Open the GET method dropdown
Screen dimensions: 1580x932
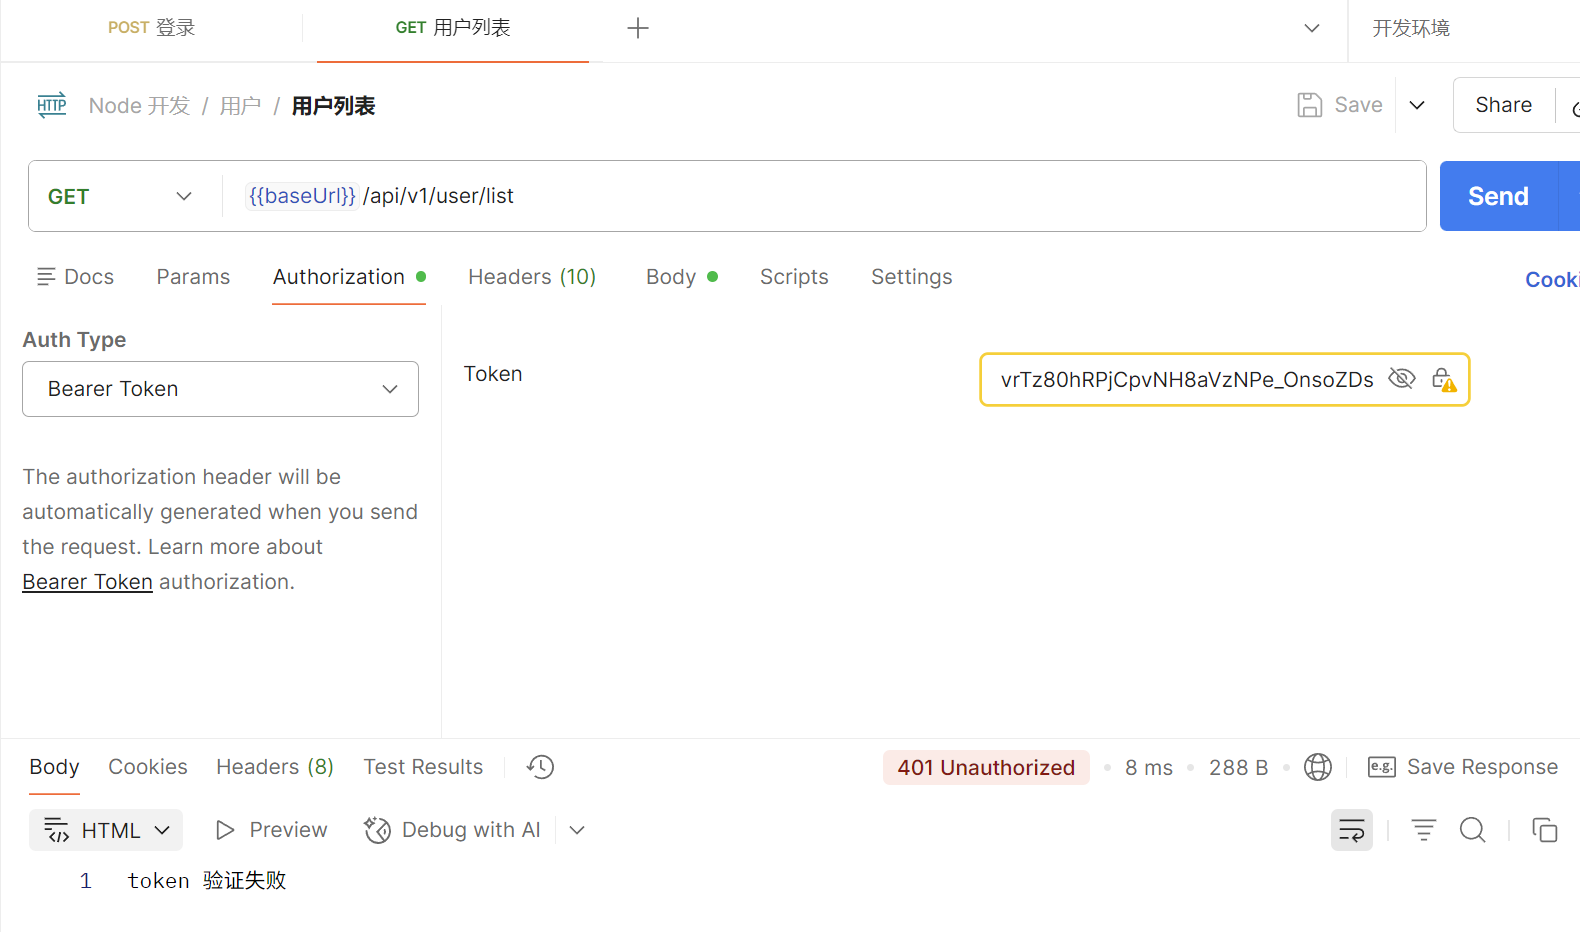tap(120, 196)
